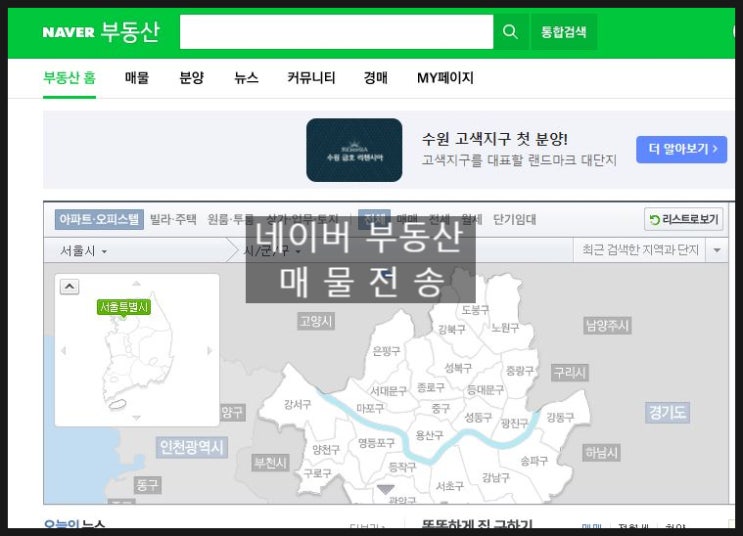The image size is (743, 536).
Task: Switch to the 경매 tab
Action: point(375,78)
